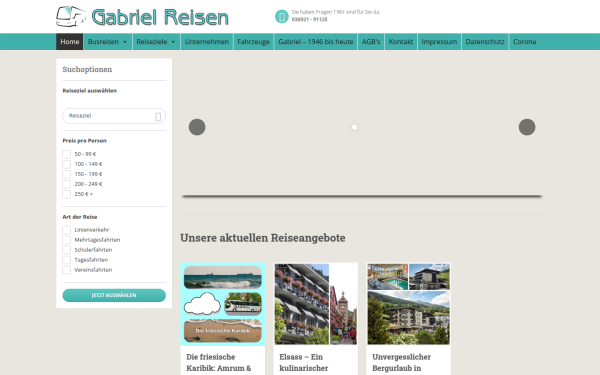Image resolution: width=600 pixels, height=375 pixels.
Task: Enable the Mehrtagesfahrten trip type
Action: [67, 240]
